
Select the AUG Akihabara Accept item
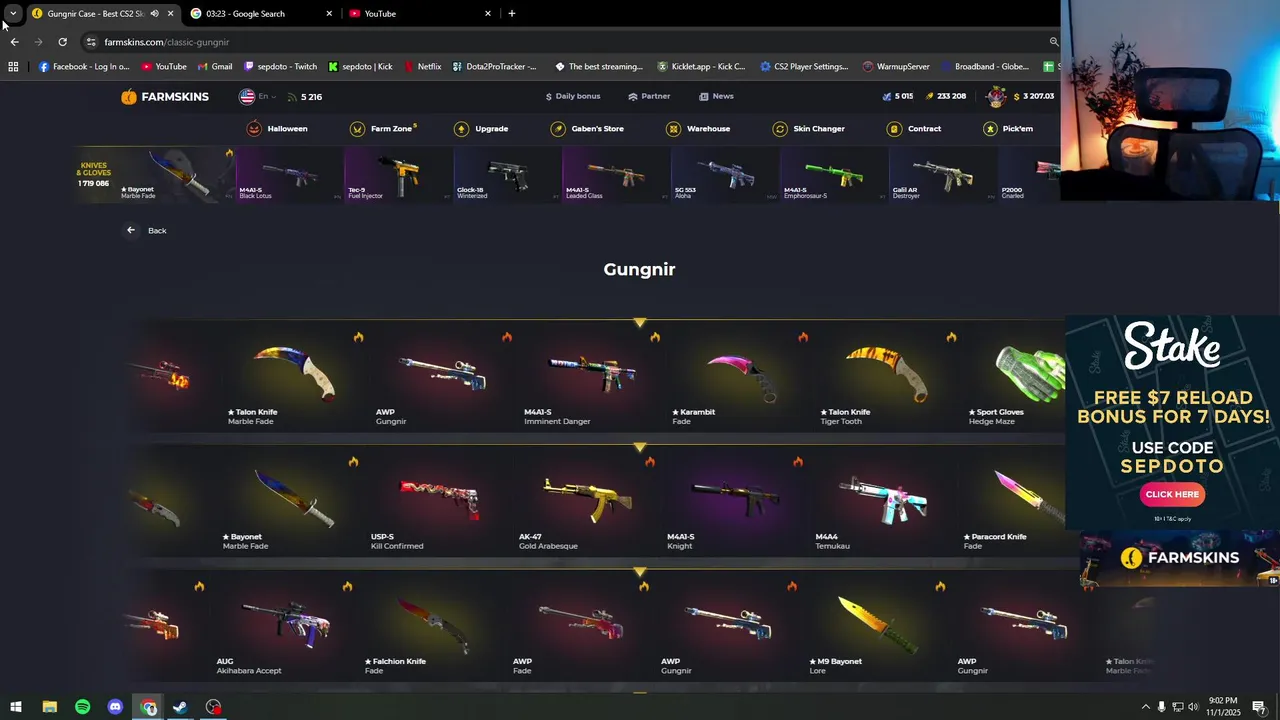tap(285, 628)
